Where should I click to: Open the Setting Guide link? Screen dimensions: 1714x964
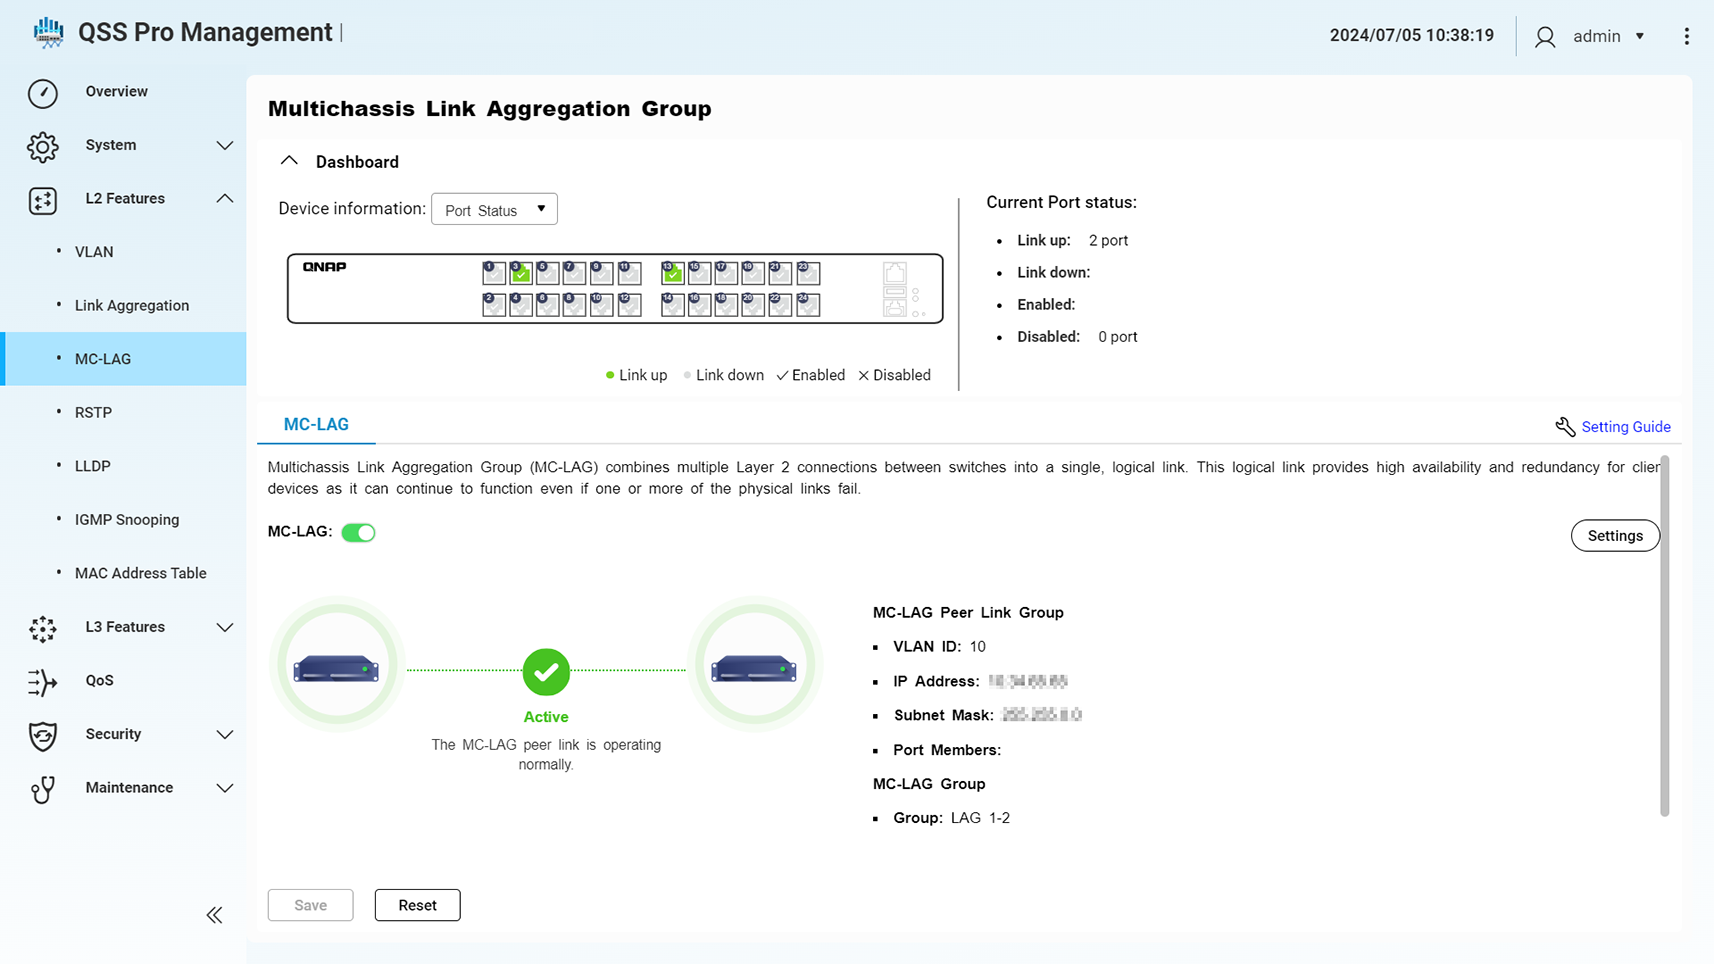[x=1625, y=427]
